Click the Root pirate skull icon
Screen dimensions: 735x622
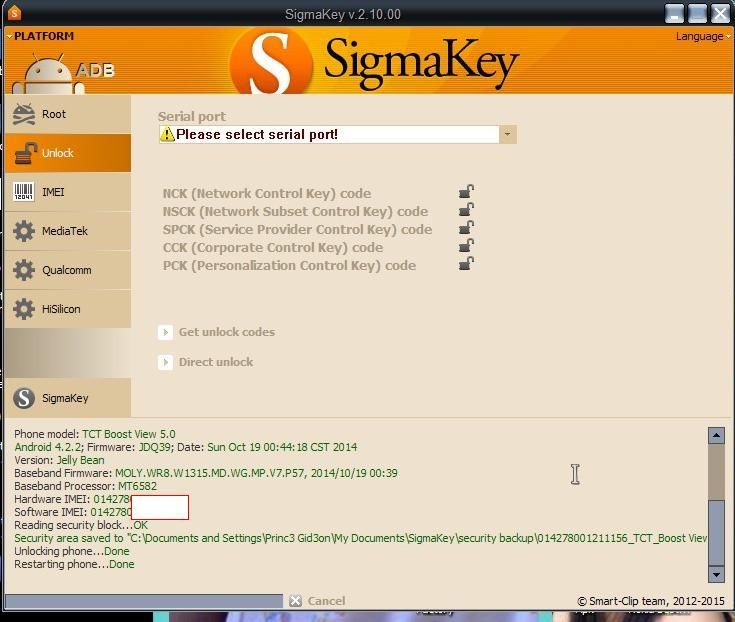tap(24, 115)
